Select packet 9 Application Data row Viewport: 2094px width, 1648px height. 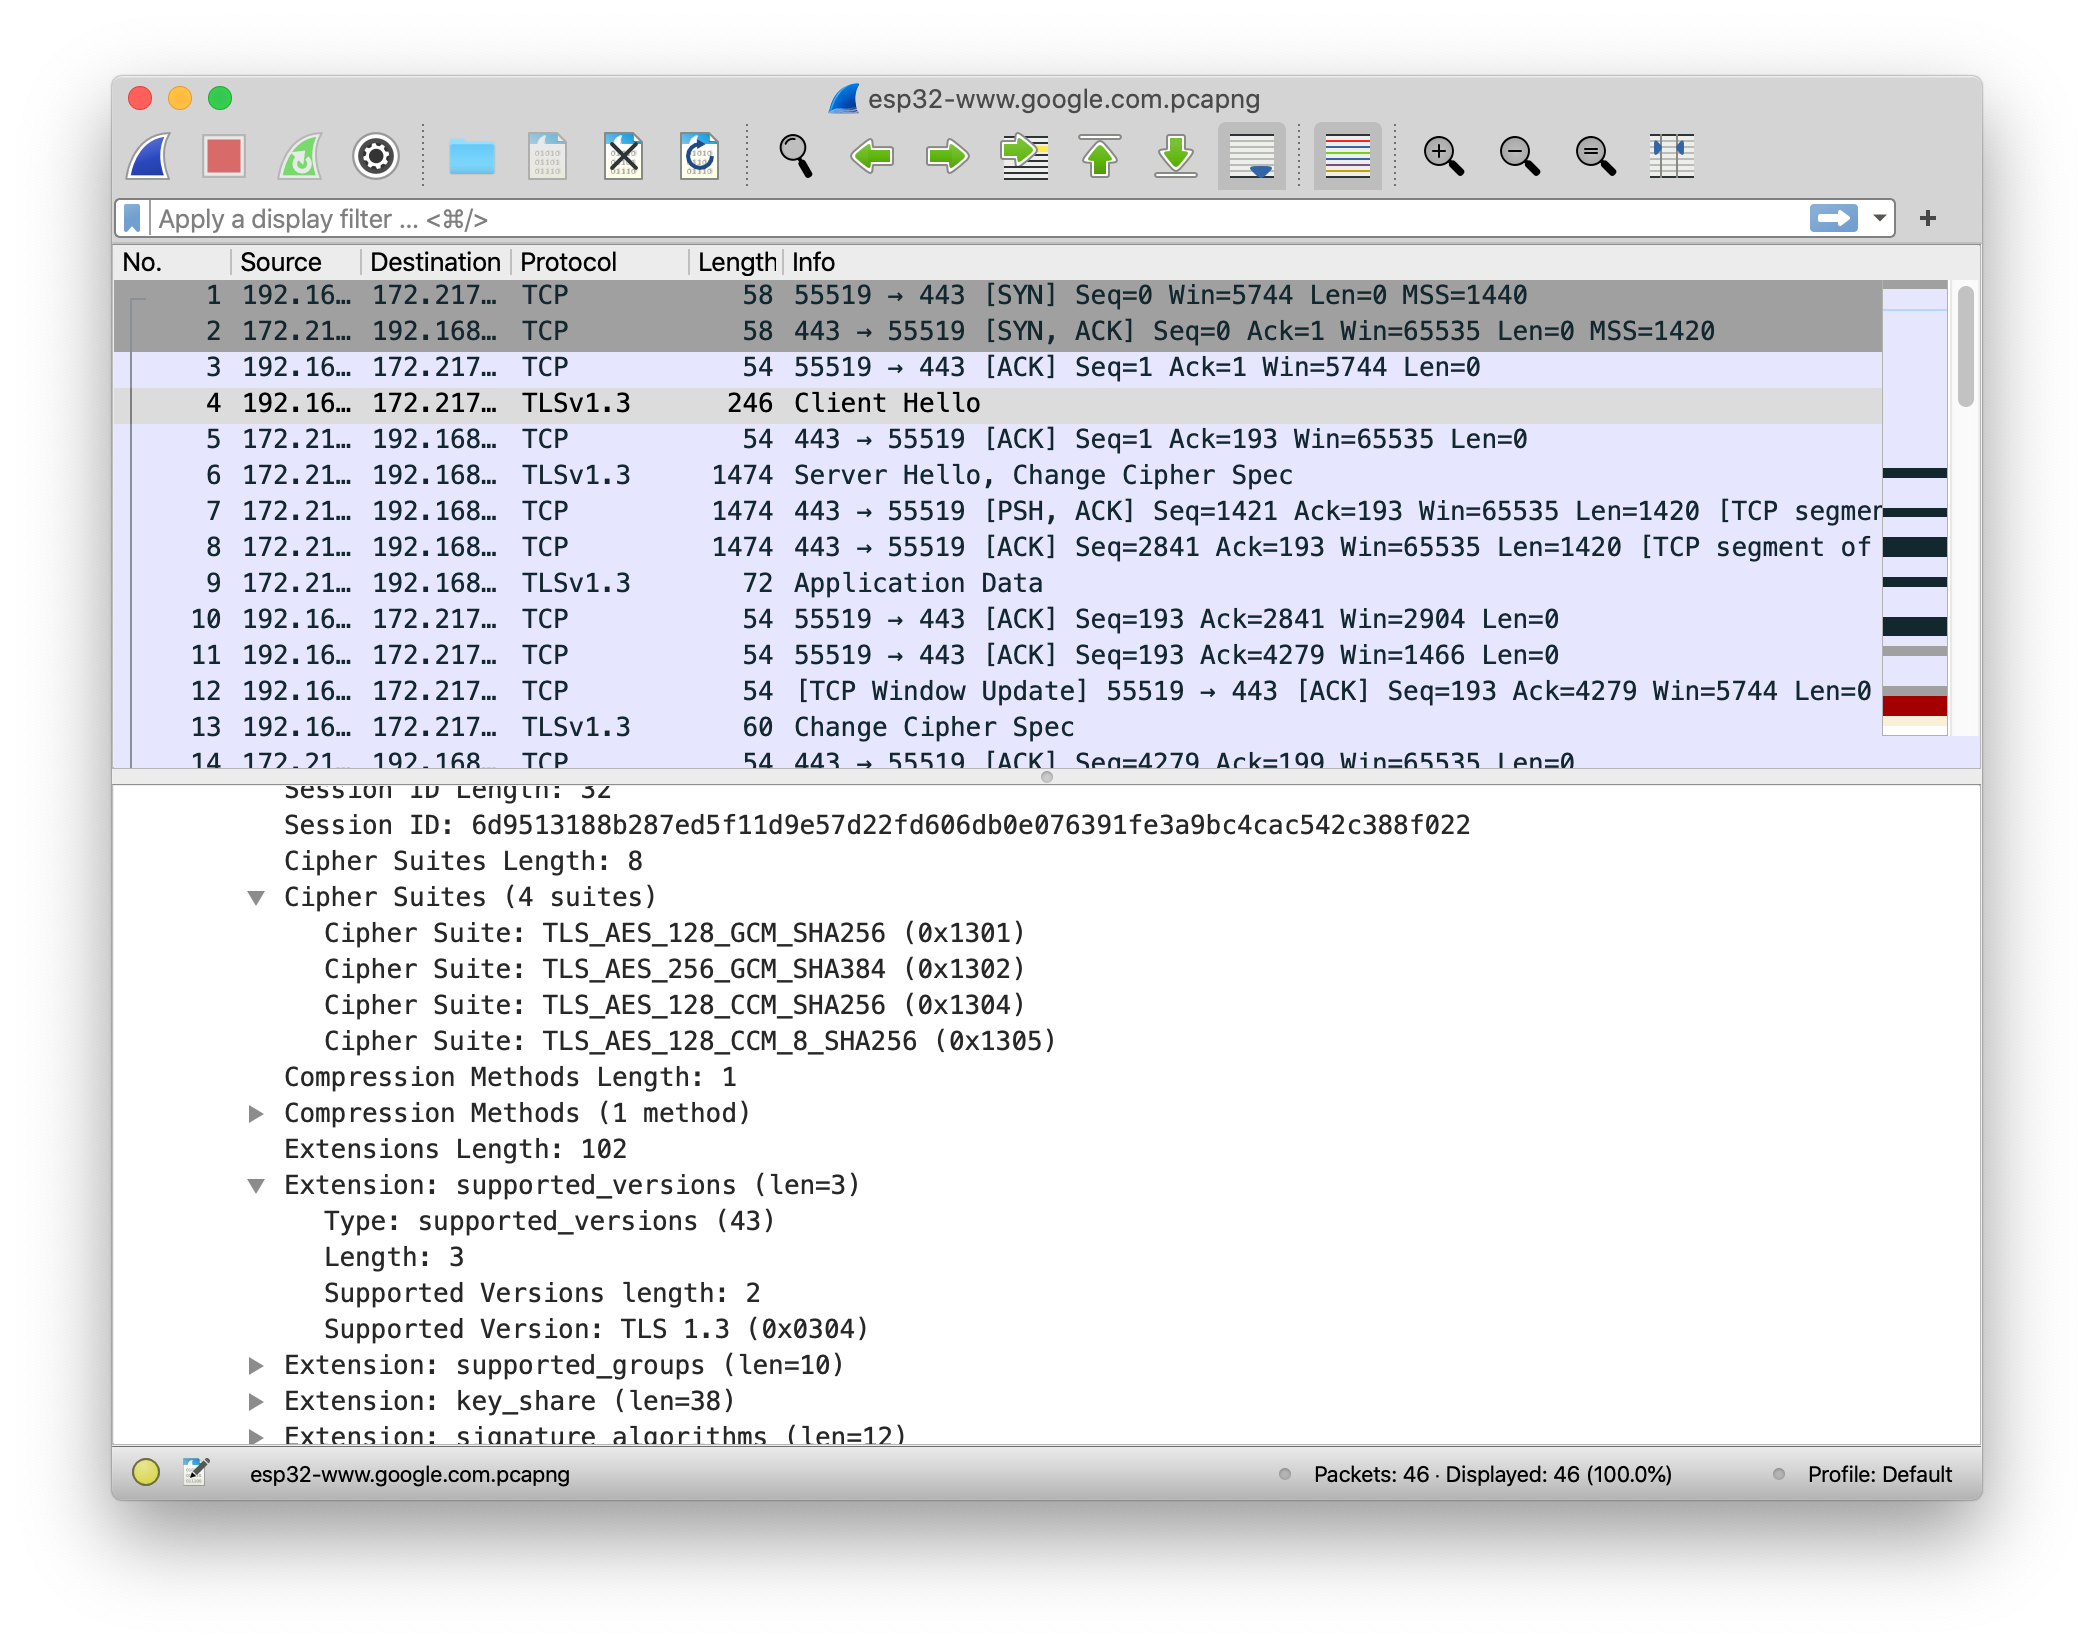998,583
